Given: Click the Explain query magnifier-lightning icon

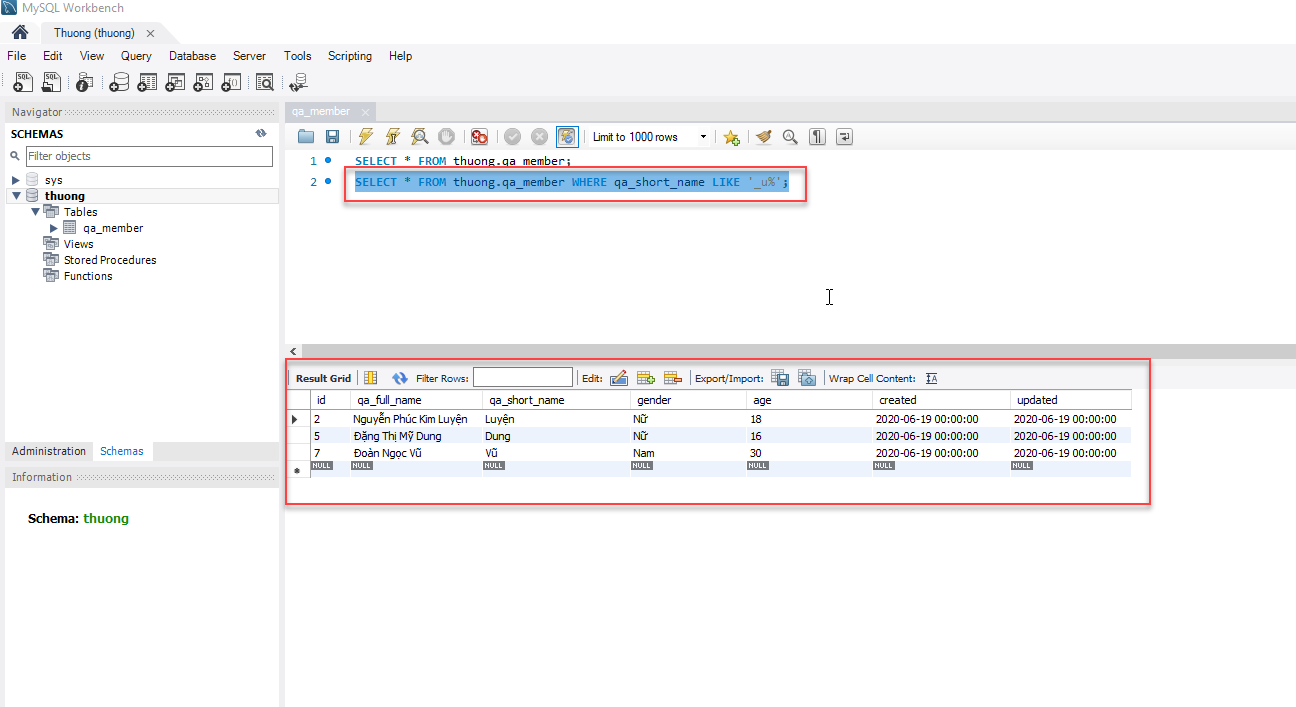Looking at the screenshot, I should [x=420, y=137].
